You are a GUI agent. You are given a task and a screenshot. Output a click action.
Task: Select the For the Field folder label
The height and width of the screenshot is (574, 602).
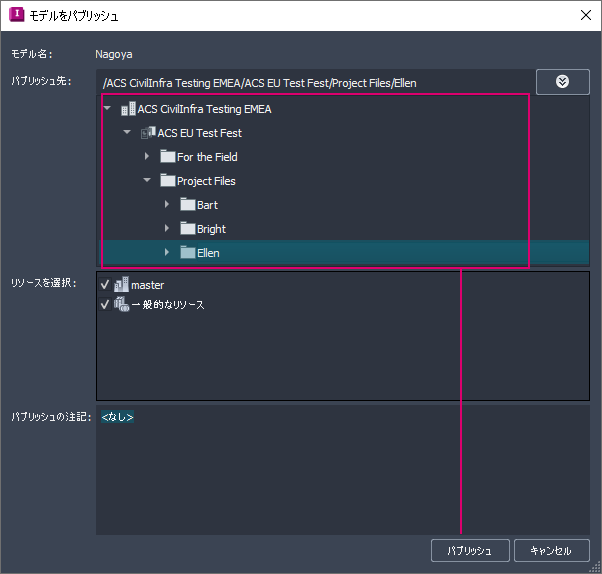tap(207, 157)
